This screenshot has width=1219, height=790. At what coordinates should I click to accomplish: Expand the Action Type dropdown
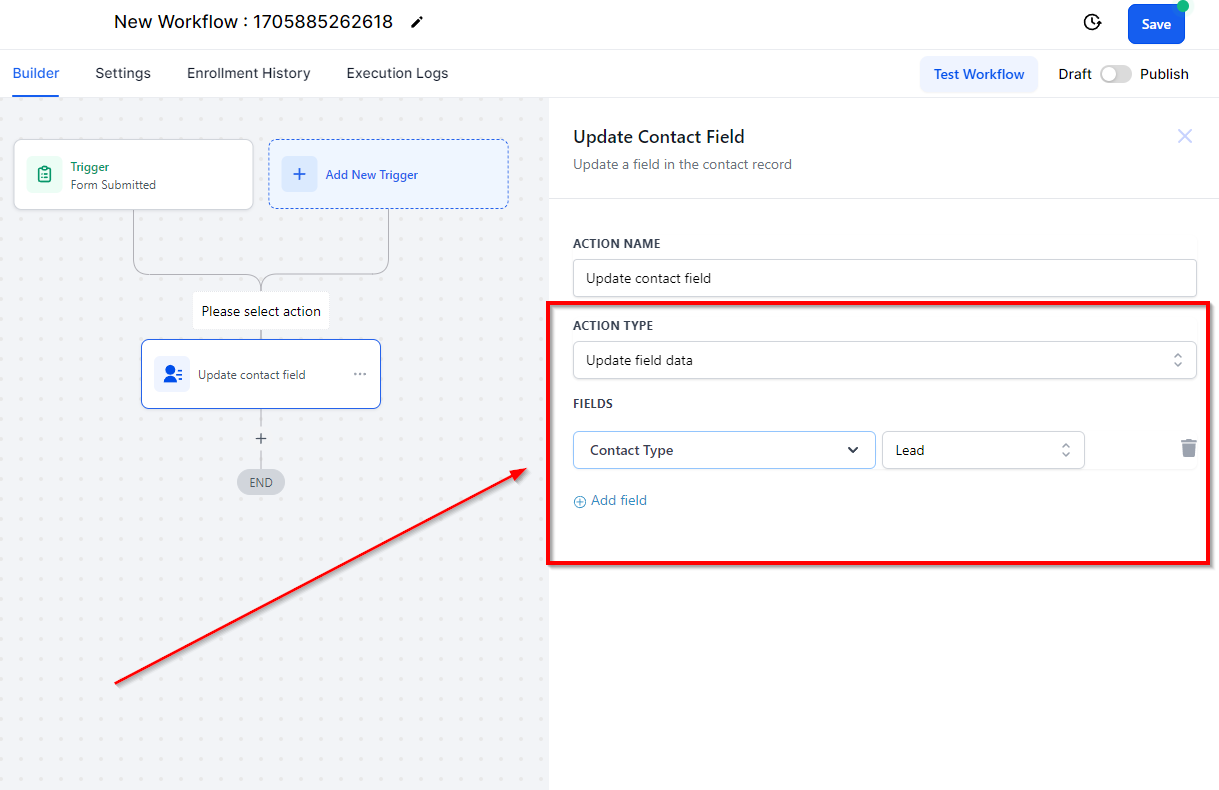pyautogui.click(x=884, y=360)
